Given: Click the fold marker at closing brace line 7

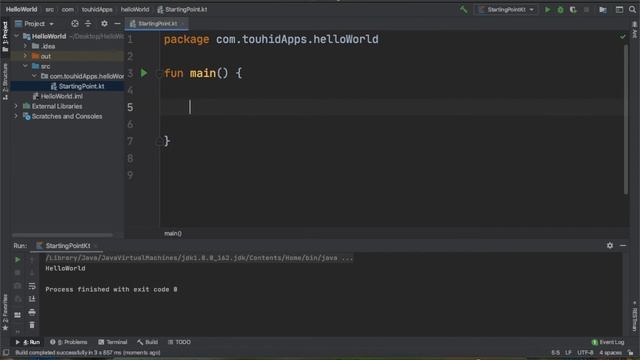Looking at the screenshot, I should pos(159,141).
